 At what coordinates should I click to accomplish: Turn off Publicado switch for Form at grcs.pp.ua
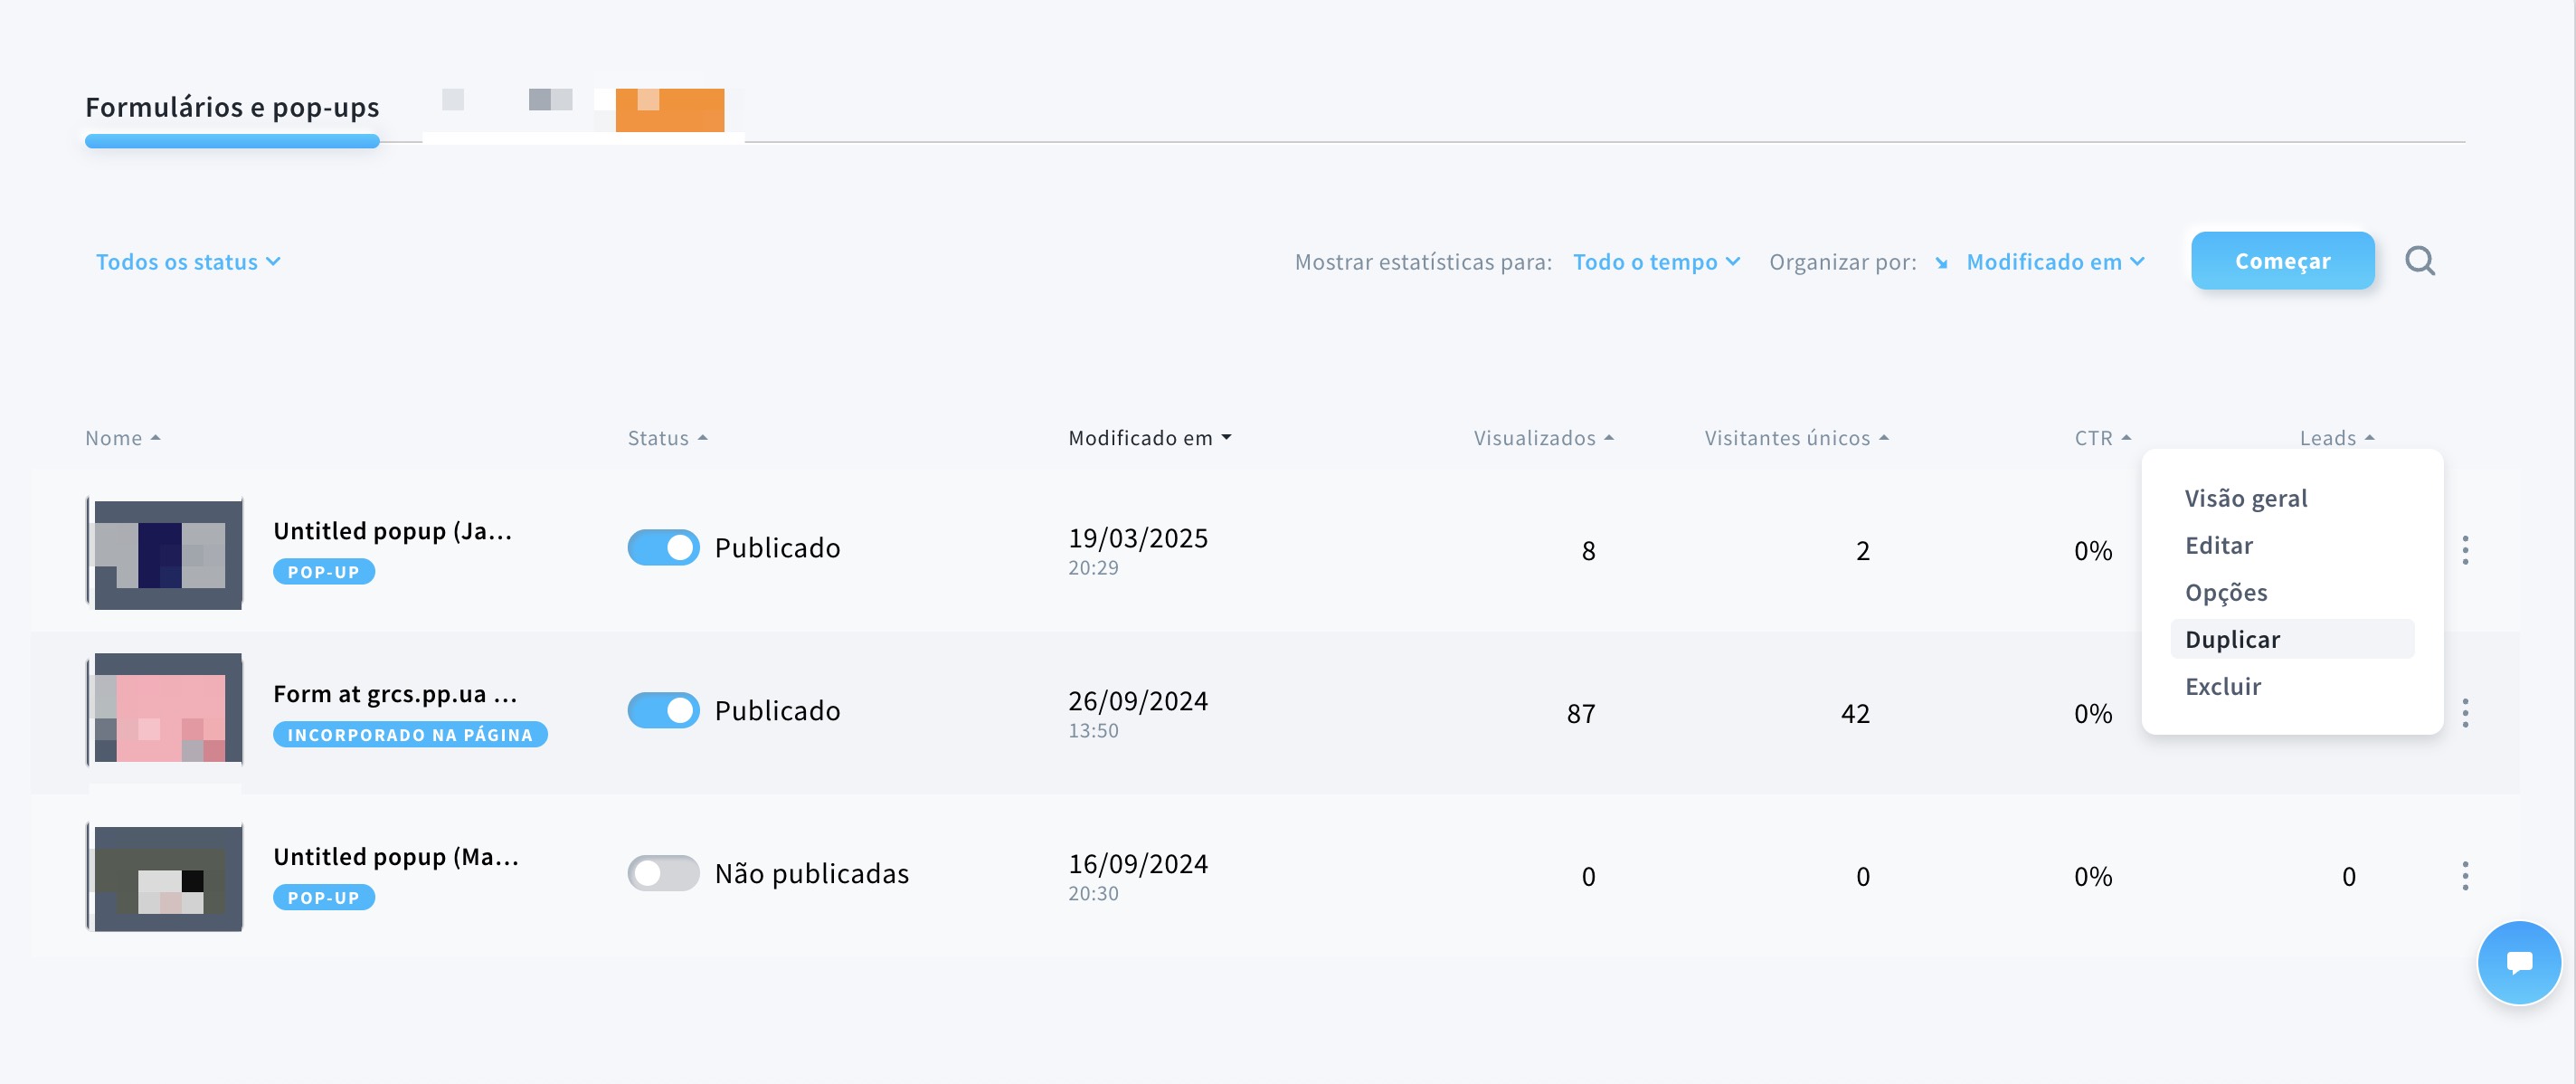coord(664,711)
